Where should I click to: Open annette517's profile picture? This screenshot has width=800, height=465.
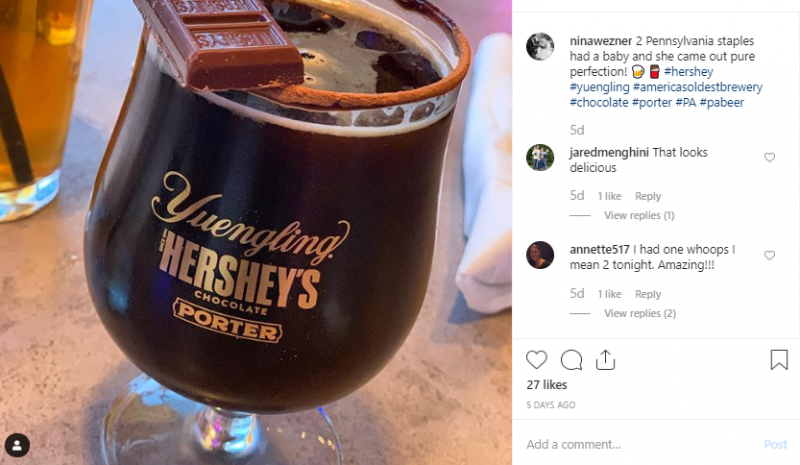pyautogui.click(x=540, y=255)
